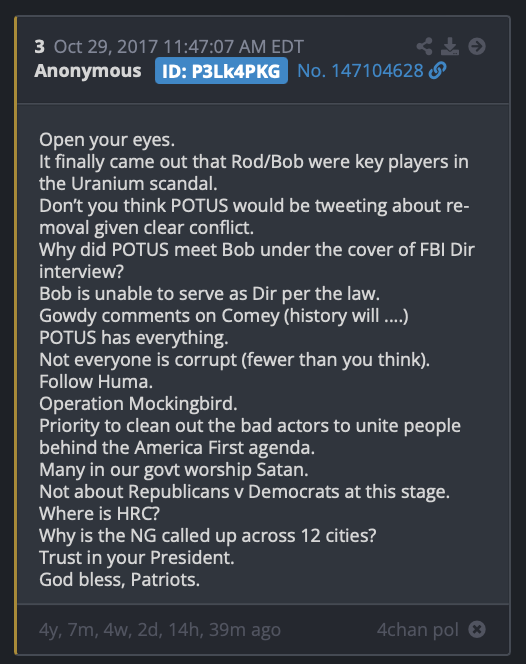526x664 pixels.
Task: Click the Anonymous poster name
Action: point(88,71)
